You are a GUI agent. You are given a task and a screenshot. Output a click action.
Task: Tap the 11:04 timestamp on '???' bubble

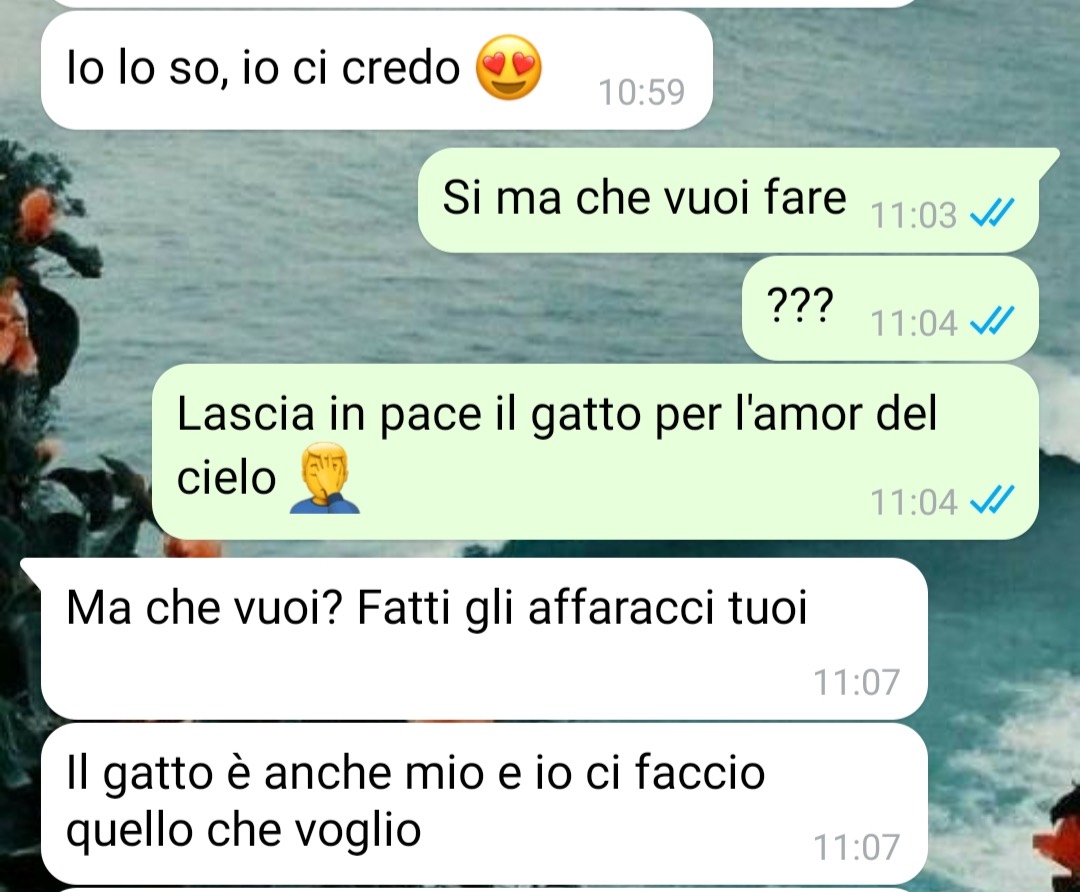point(914,323)
